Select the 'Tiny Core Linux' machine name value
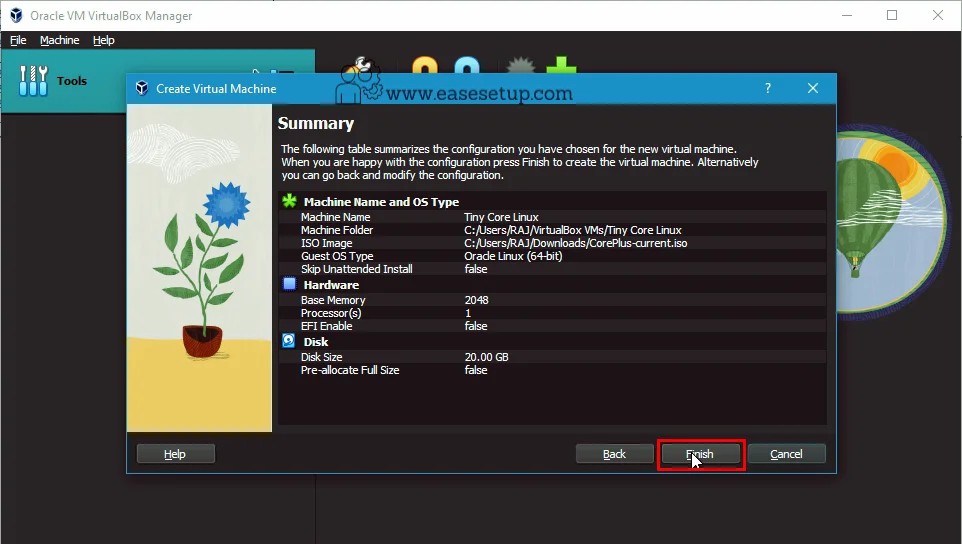The height and width of the screenshot is (544, 962). pyautogui.click(x=501, y=217)
